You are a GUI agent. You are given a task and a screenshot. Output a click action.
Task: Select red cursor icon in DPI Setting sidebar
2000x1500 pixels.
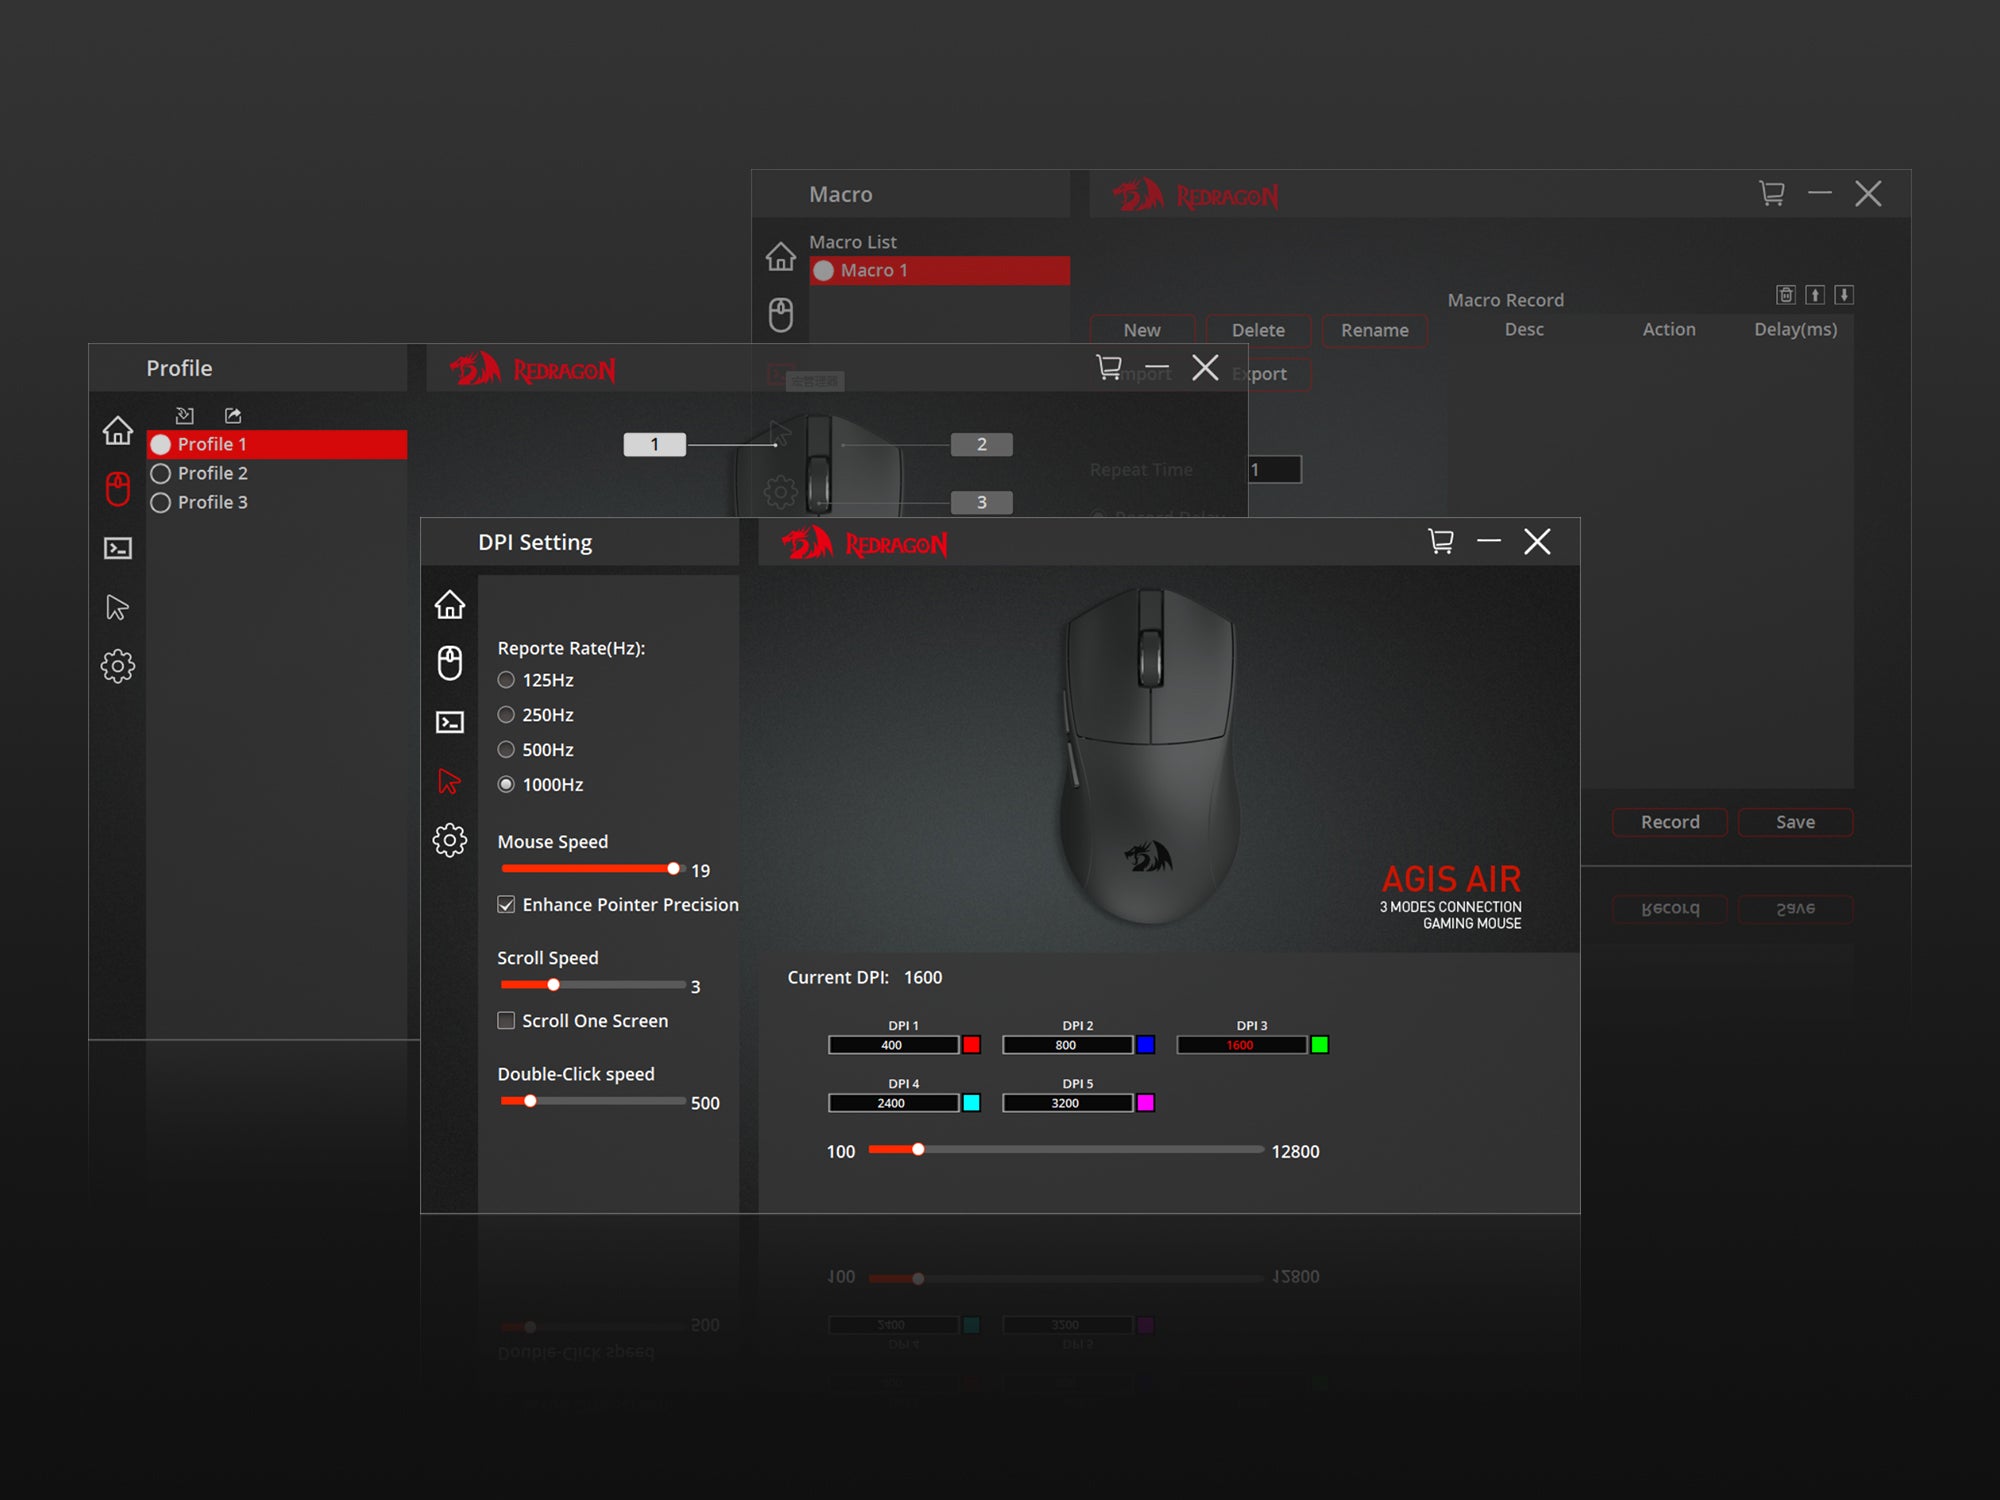pos(449,781)
